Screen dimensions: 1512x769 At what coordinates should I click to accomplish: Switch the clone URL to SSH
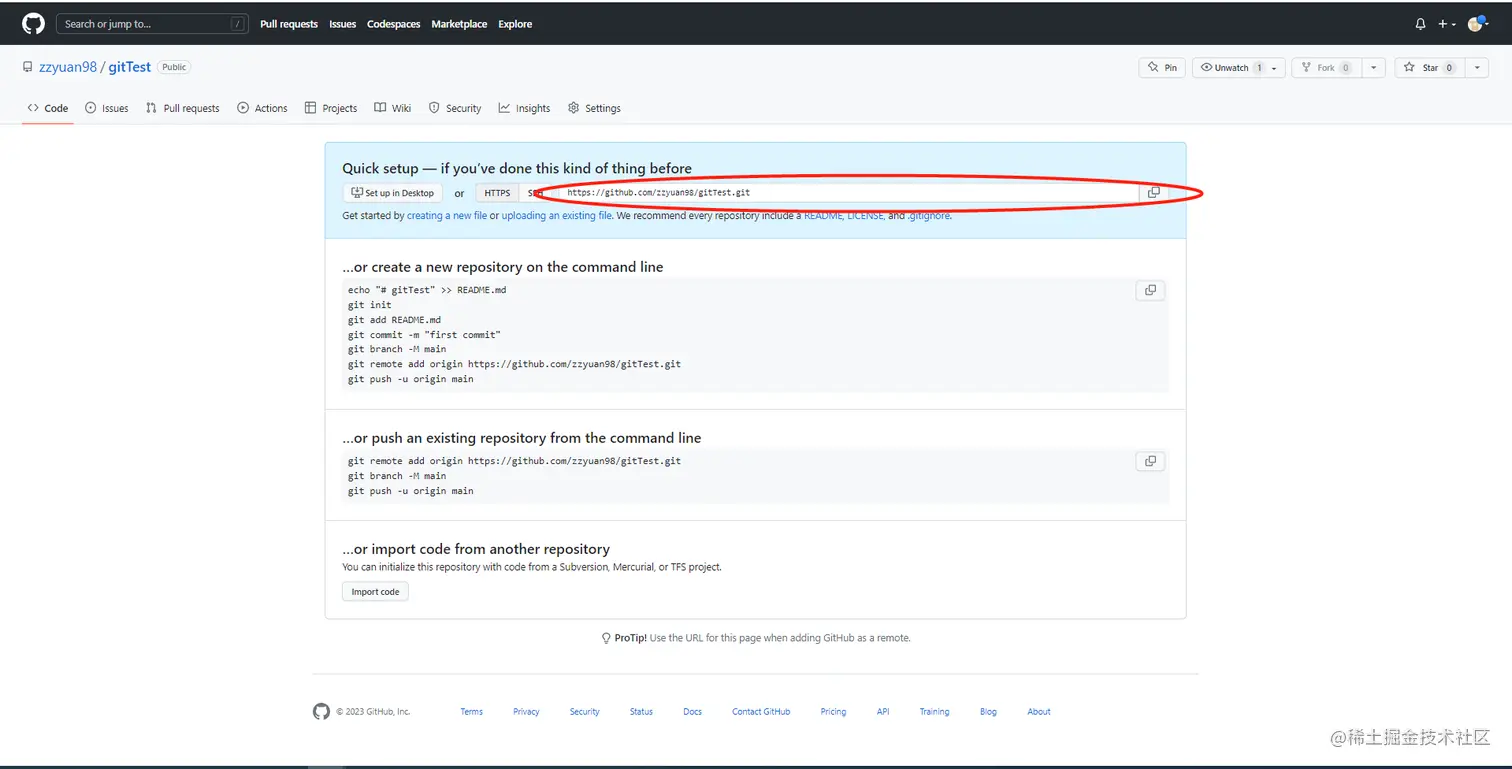click(x=535, y=193)
